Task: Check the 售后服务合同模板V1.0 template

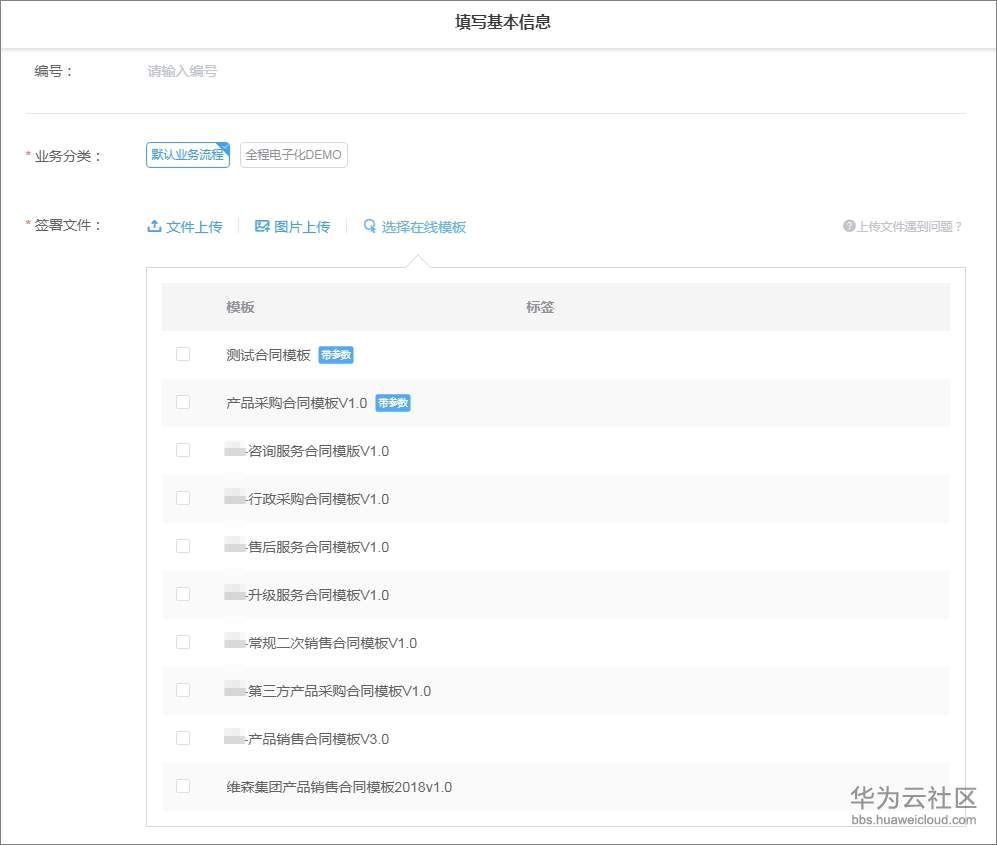Action: point(183,546)
